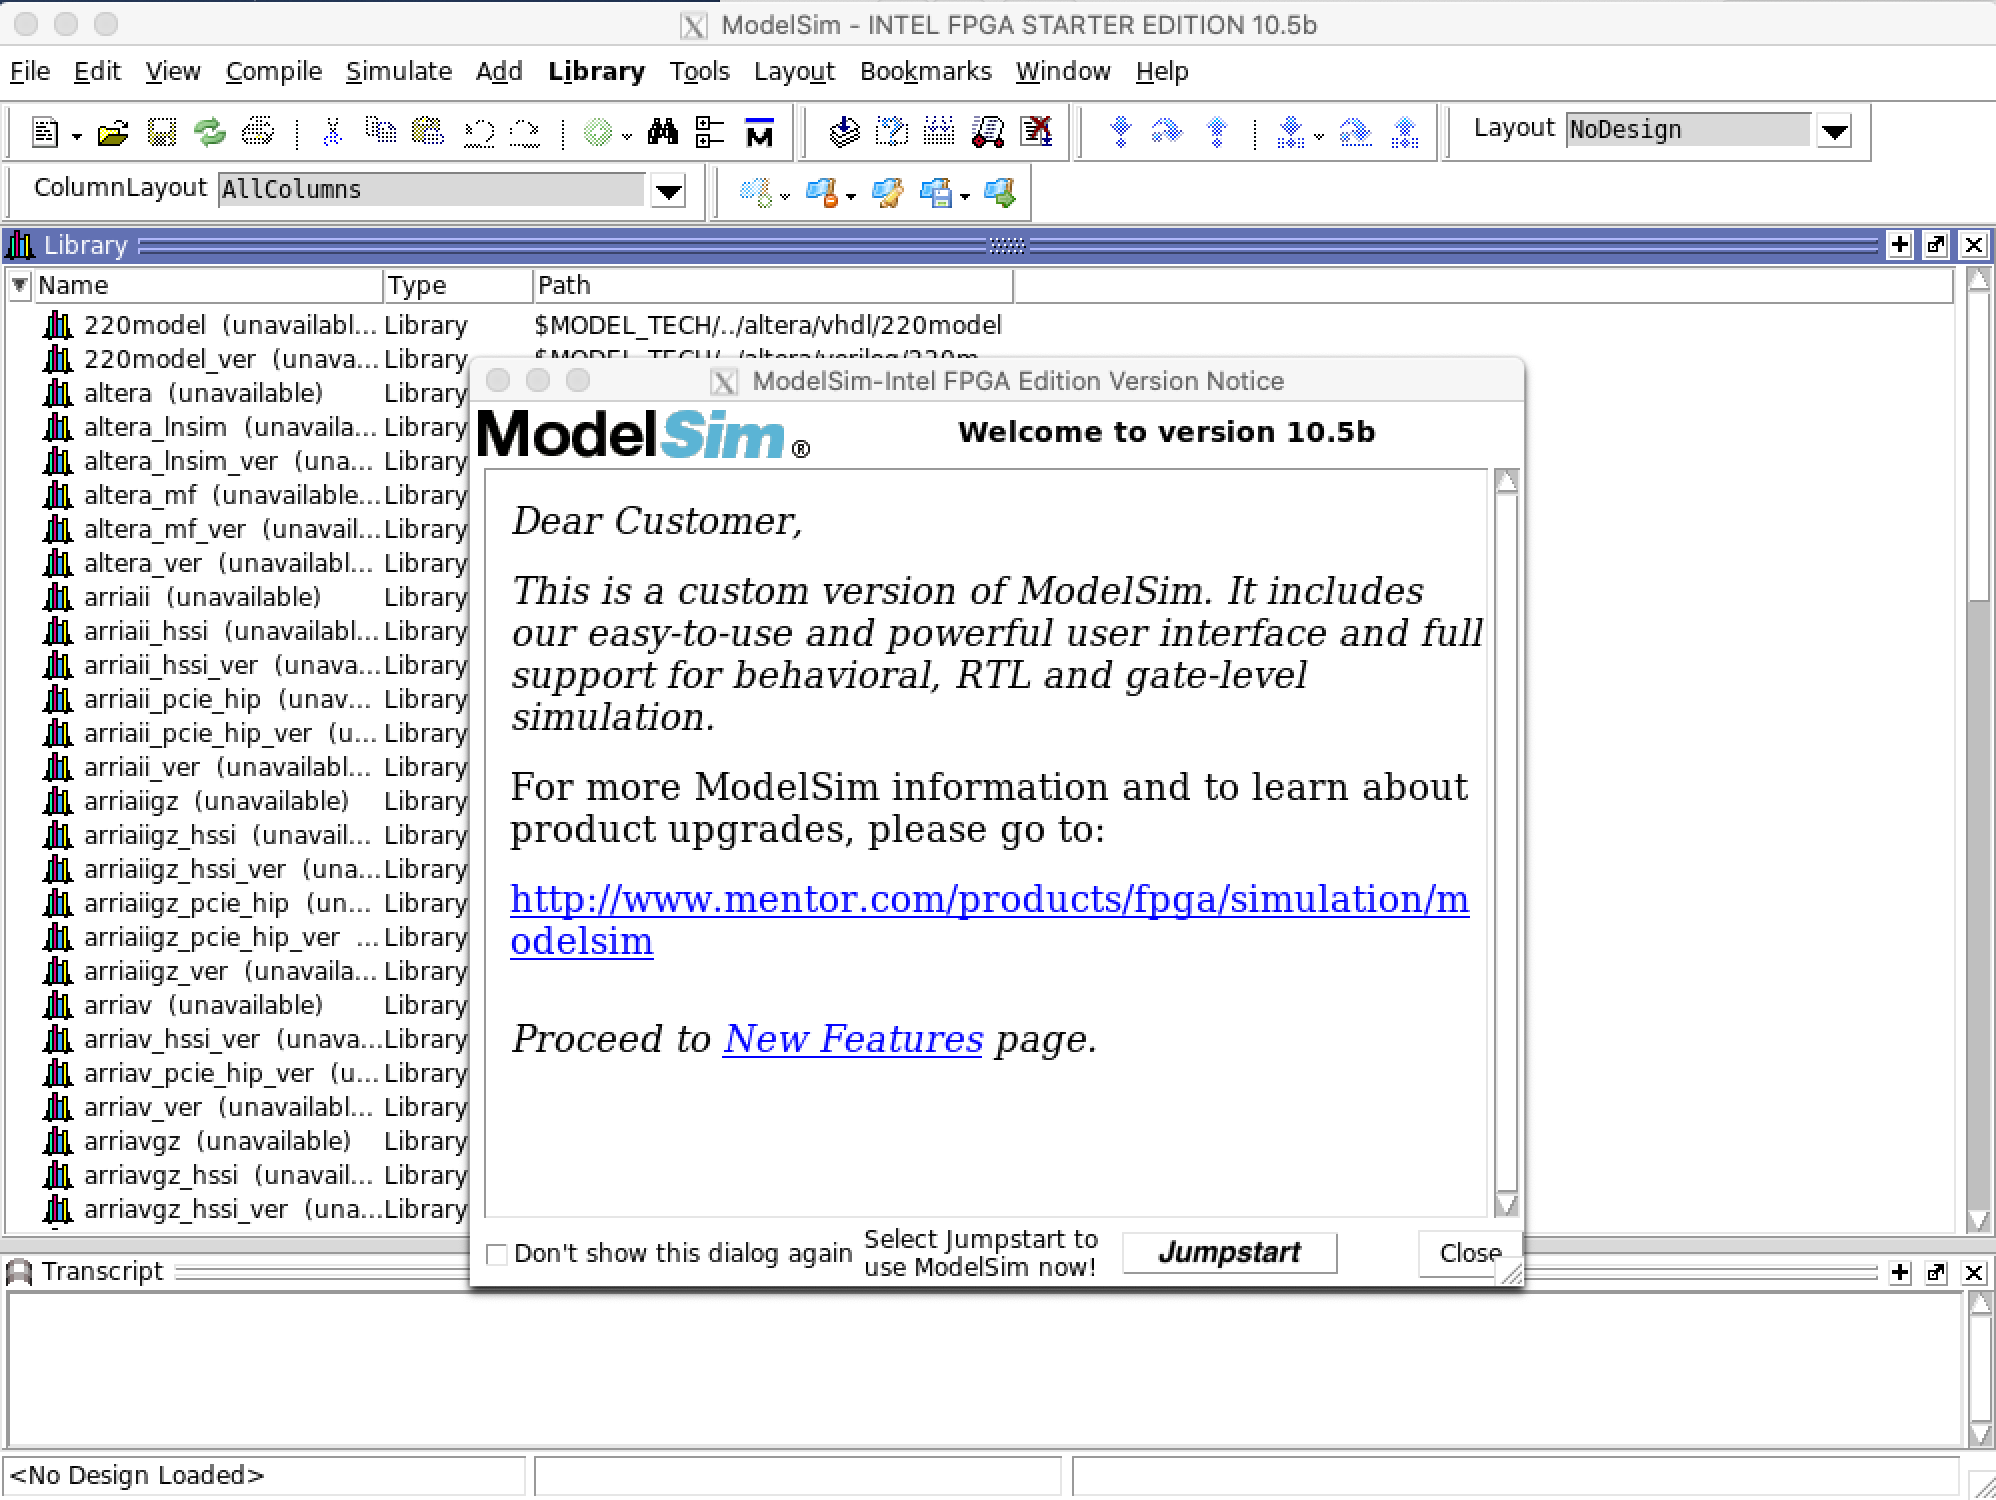Screen dimensions: 1996x1500
Task: Open the instance Step Into dropdown arrow
Action: (1319, 136)
